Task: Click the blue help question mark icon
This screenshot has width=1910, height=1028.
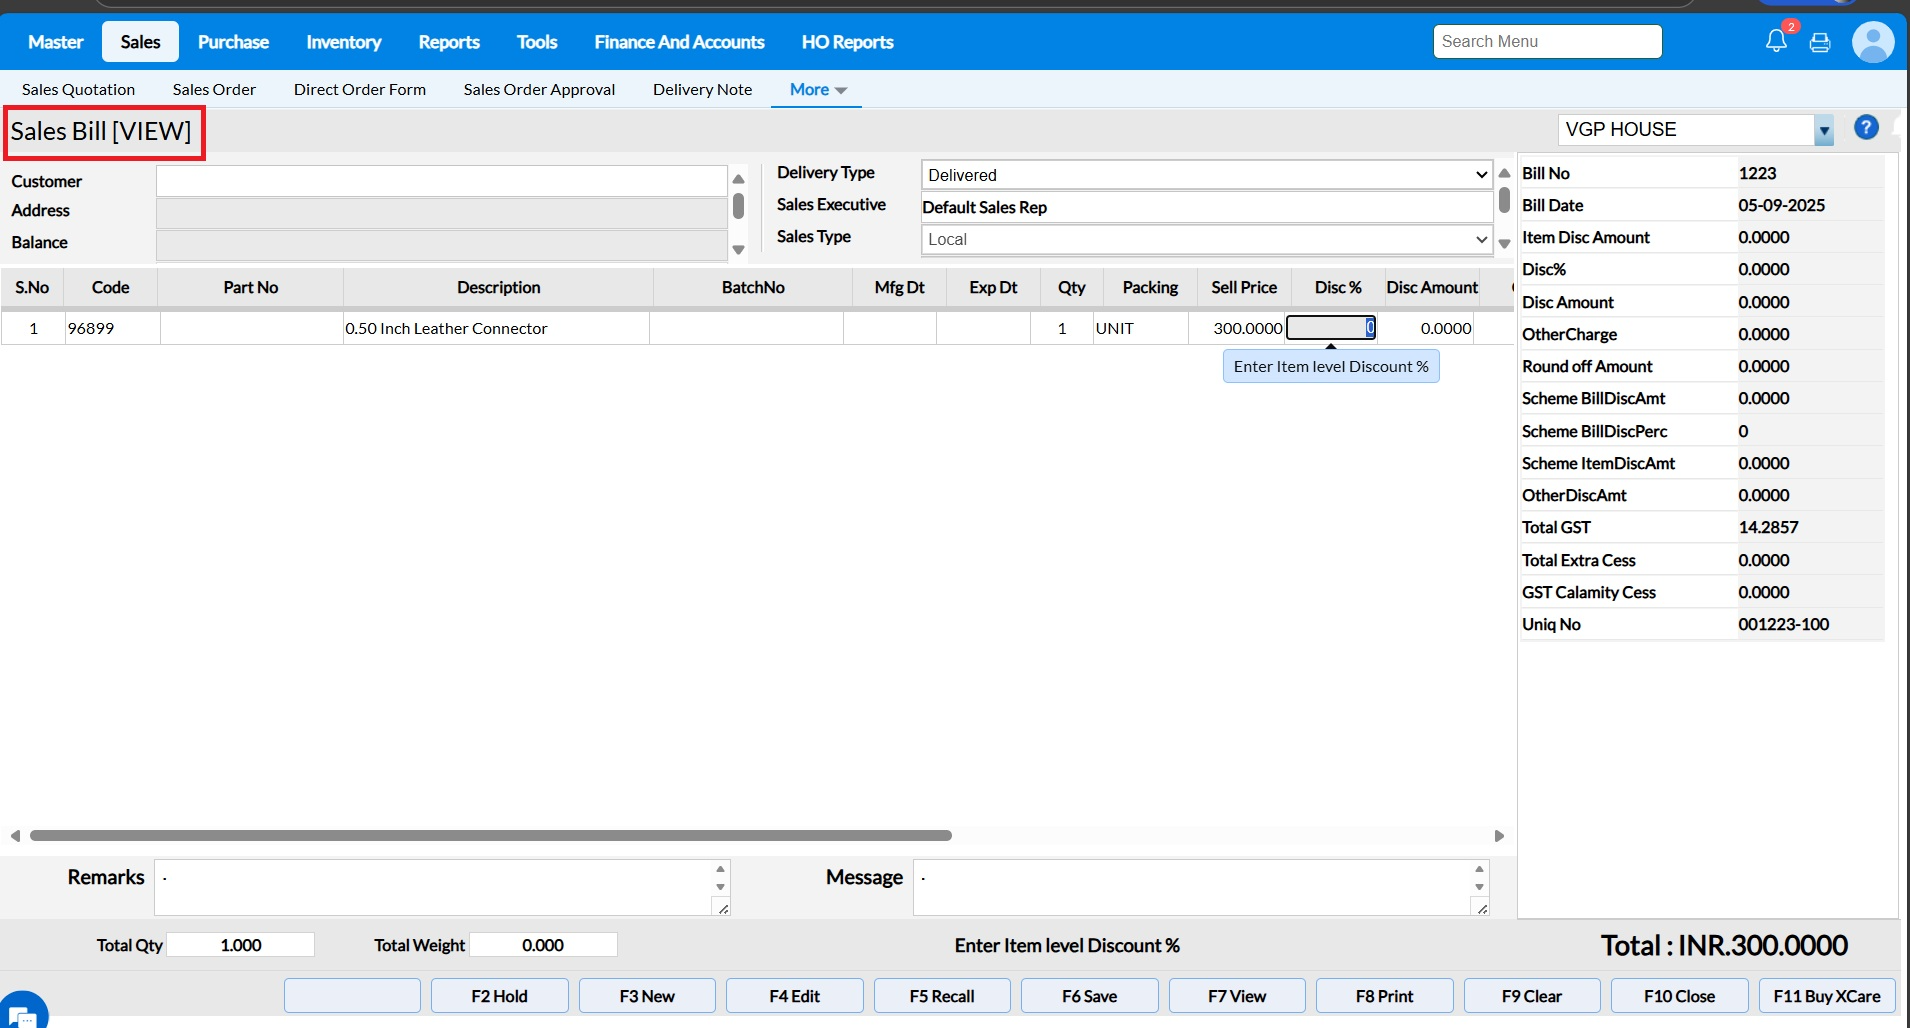Action: (1866, 128)
